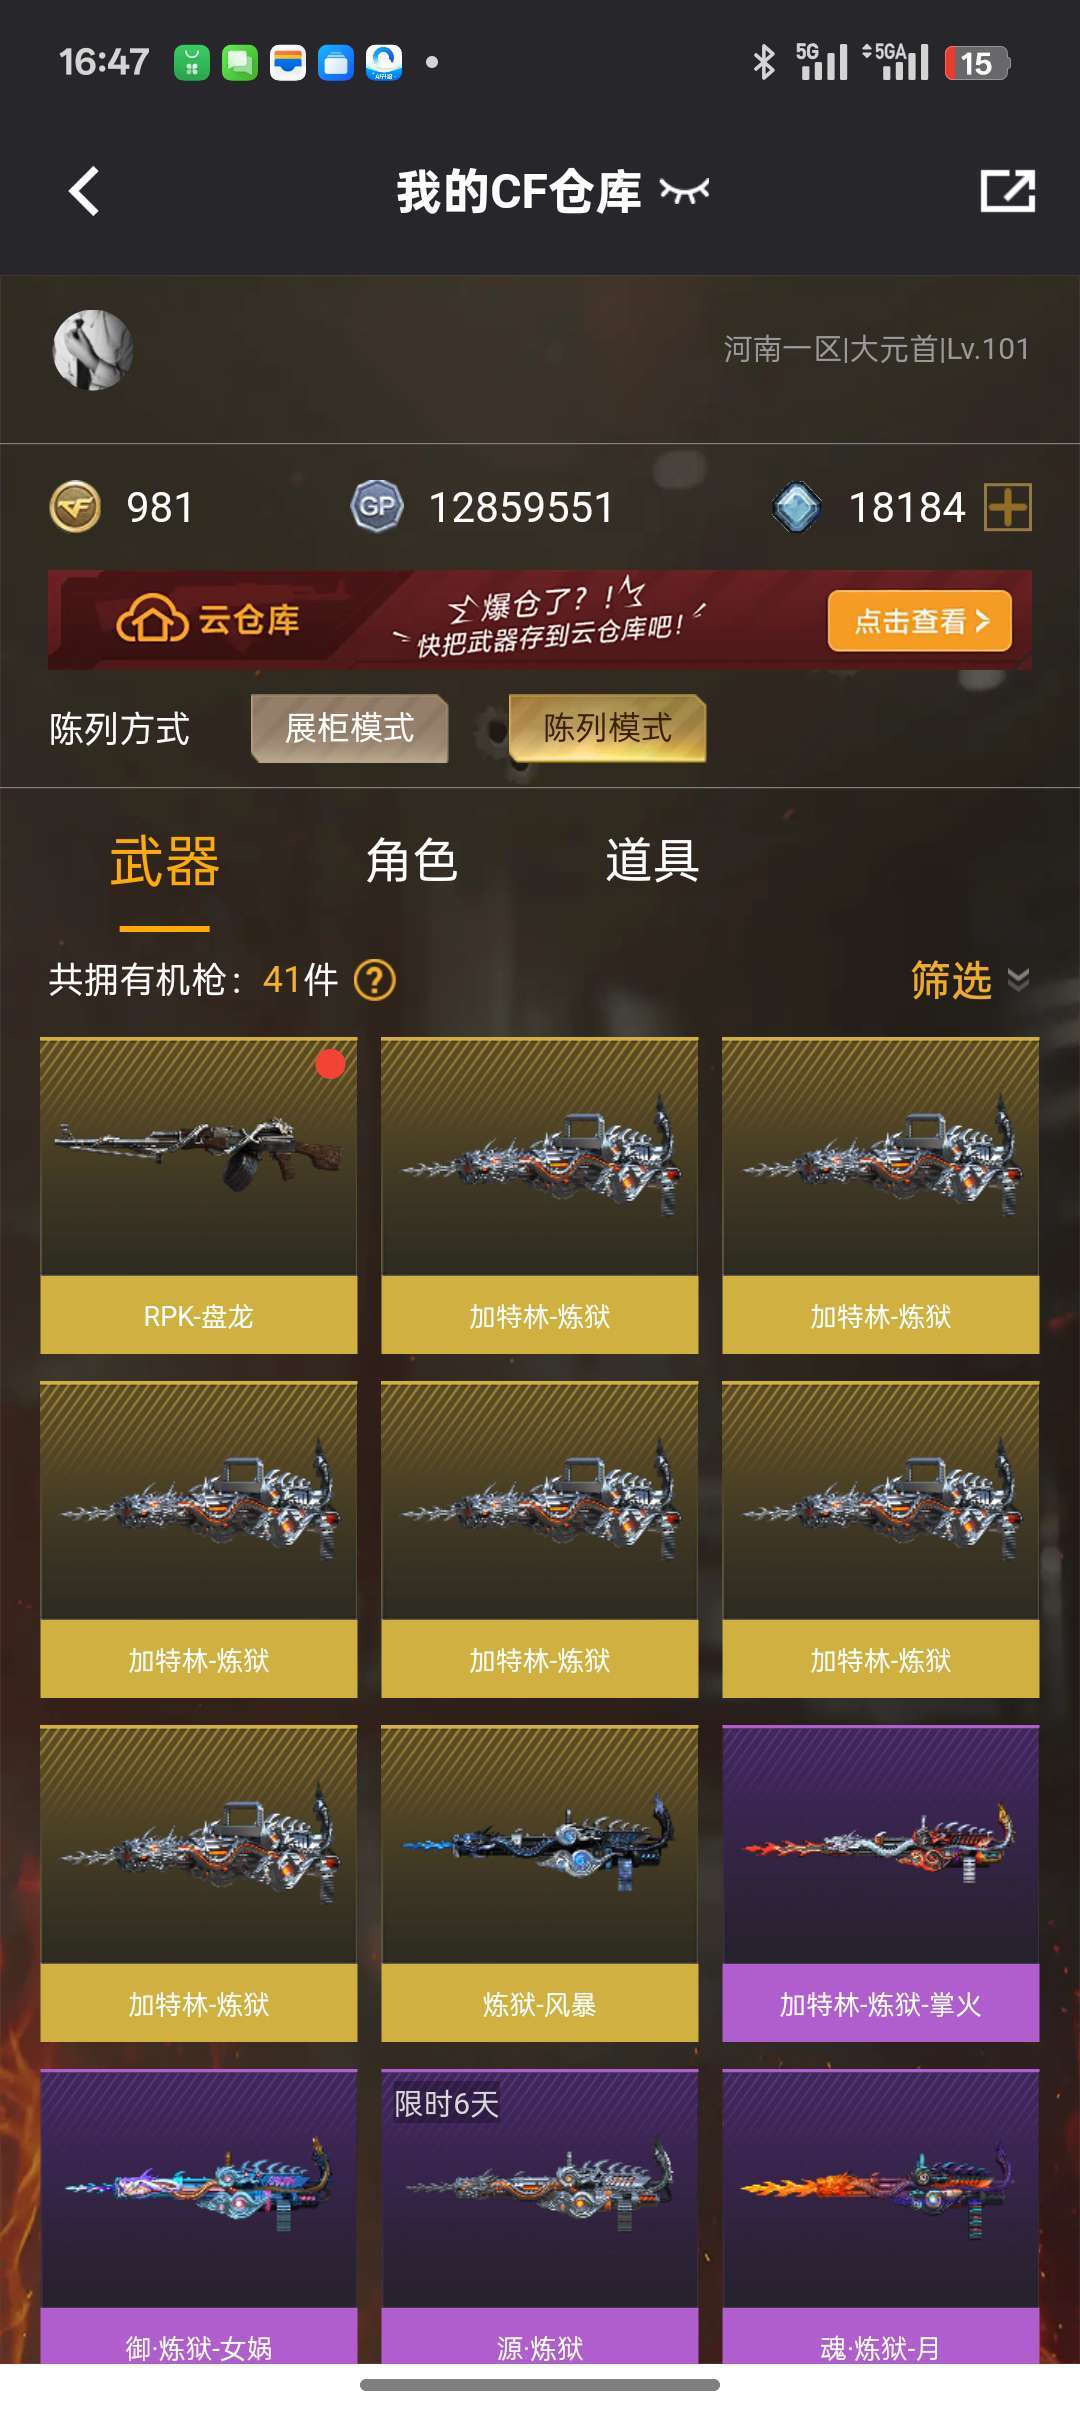Tap the 云仓库 cloud house icon

[152, 619]
